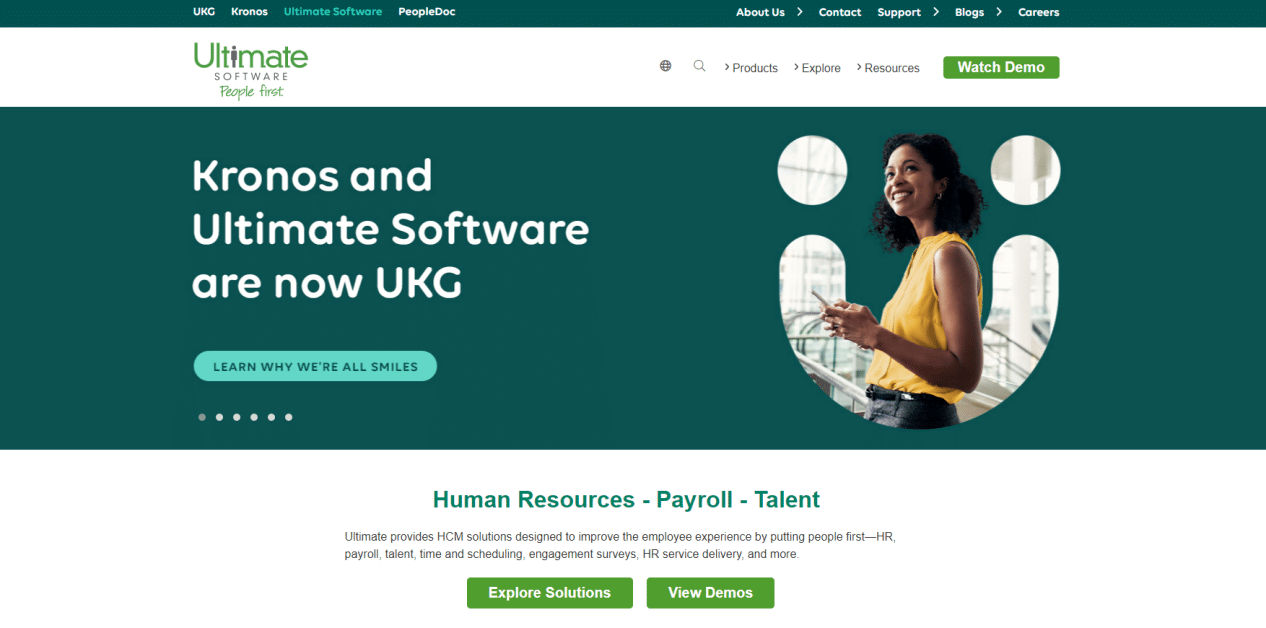This screenshot has height=628, width=1266.
Task: Select the first carousel dot
Action: [202, 417]
